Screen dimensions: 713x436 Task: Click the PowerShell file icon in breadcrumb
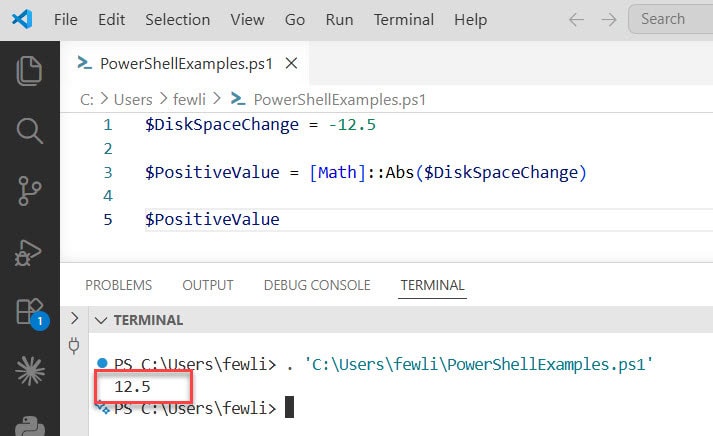click(x=238, y=99)
